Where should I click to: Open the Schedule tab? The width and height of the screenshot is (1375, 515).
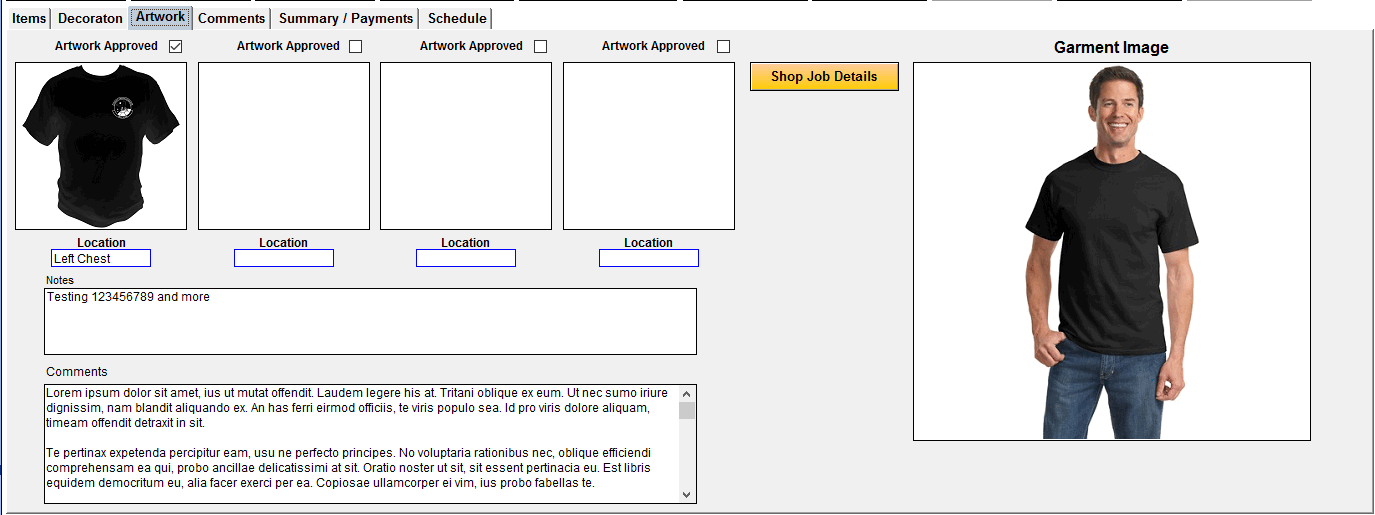click(457, 18)
